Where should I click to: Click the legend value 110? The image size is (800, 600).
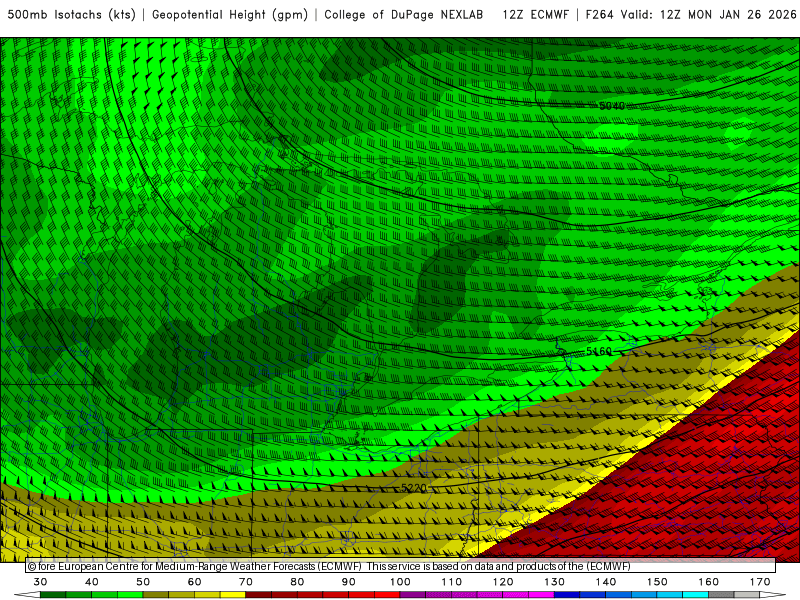click(x=452, y=582)
